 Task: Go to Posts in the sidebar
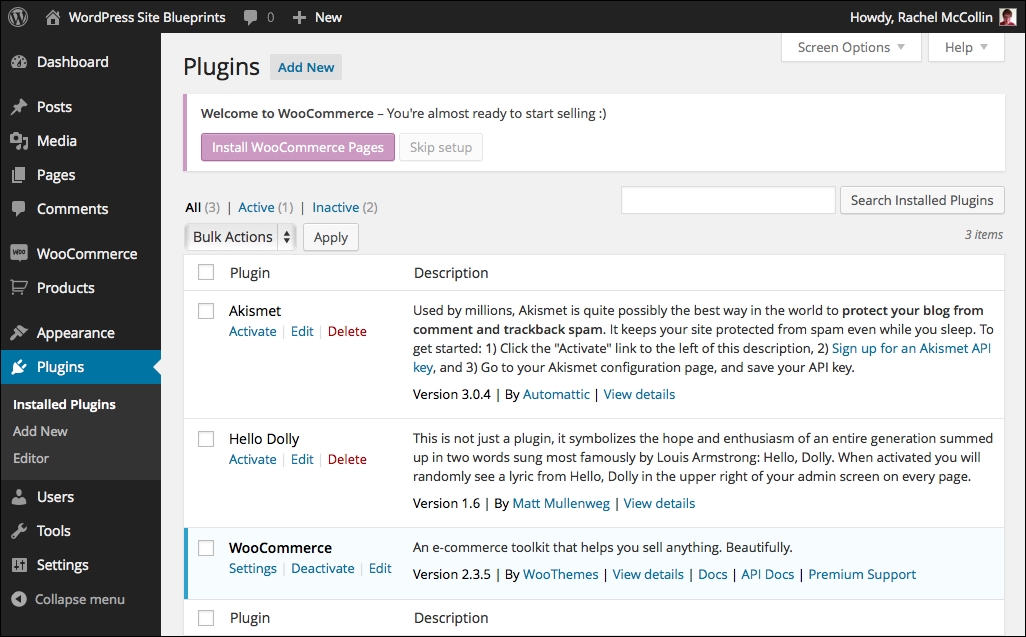(x=54, y=107)
